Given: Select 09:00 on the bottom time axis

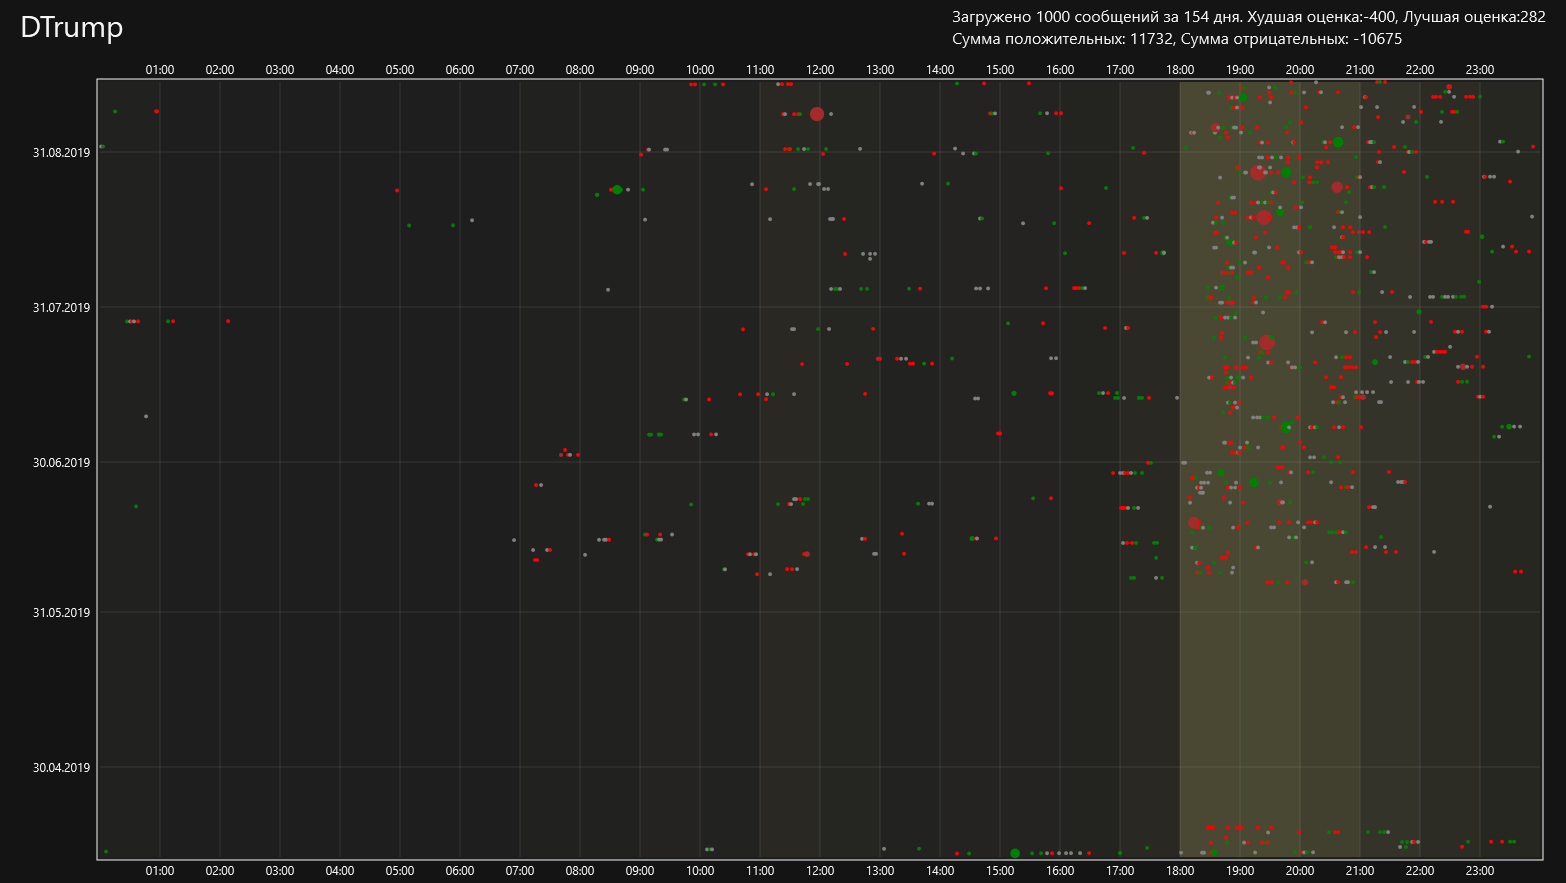Looking at the screenshot, I should coord(640,871).
